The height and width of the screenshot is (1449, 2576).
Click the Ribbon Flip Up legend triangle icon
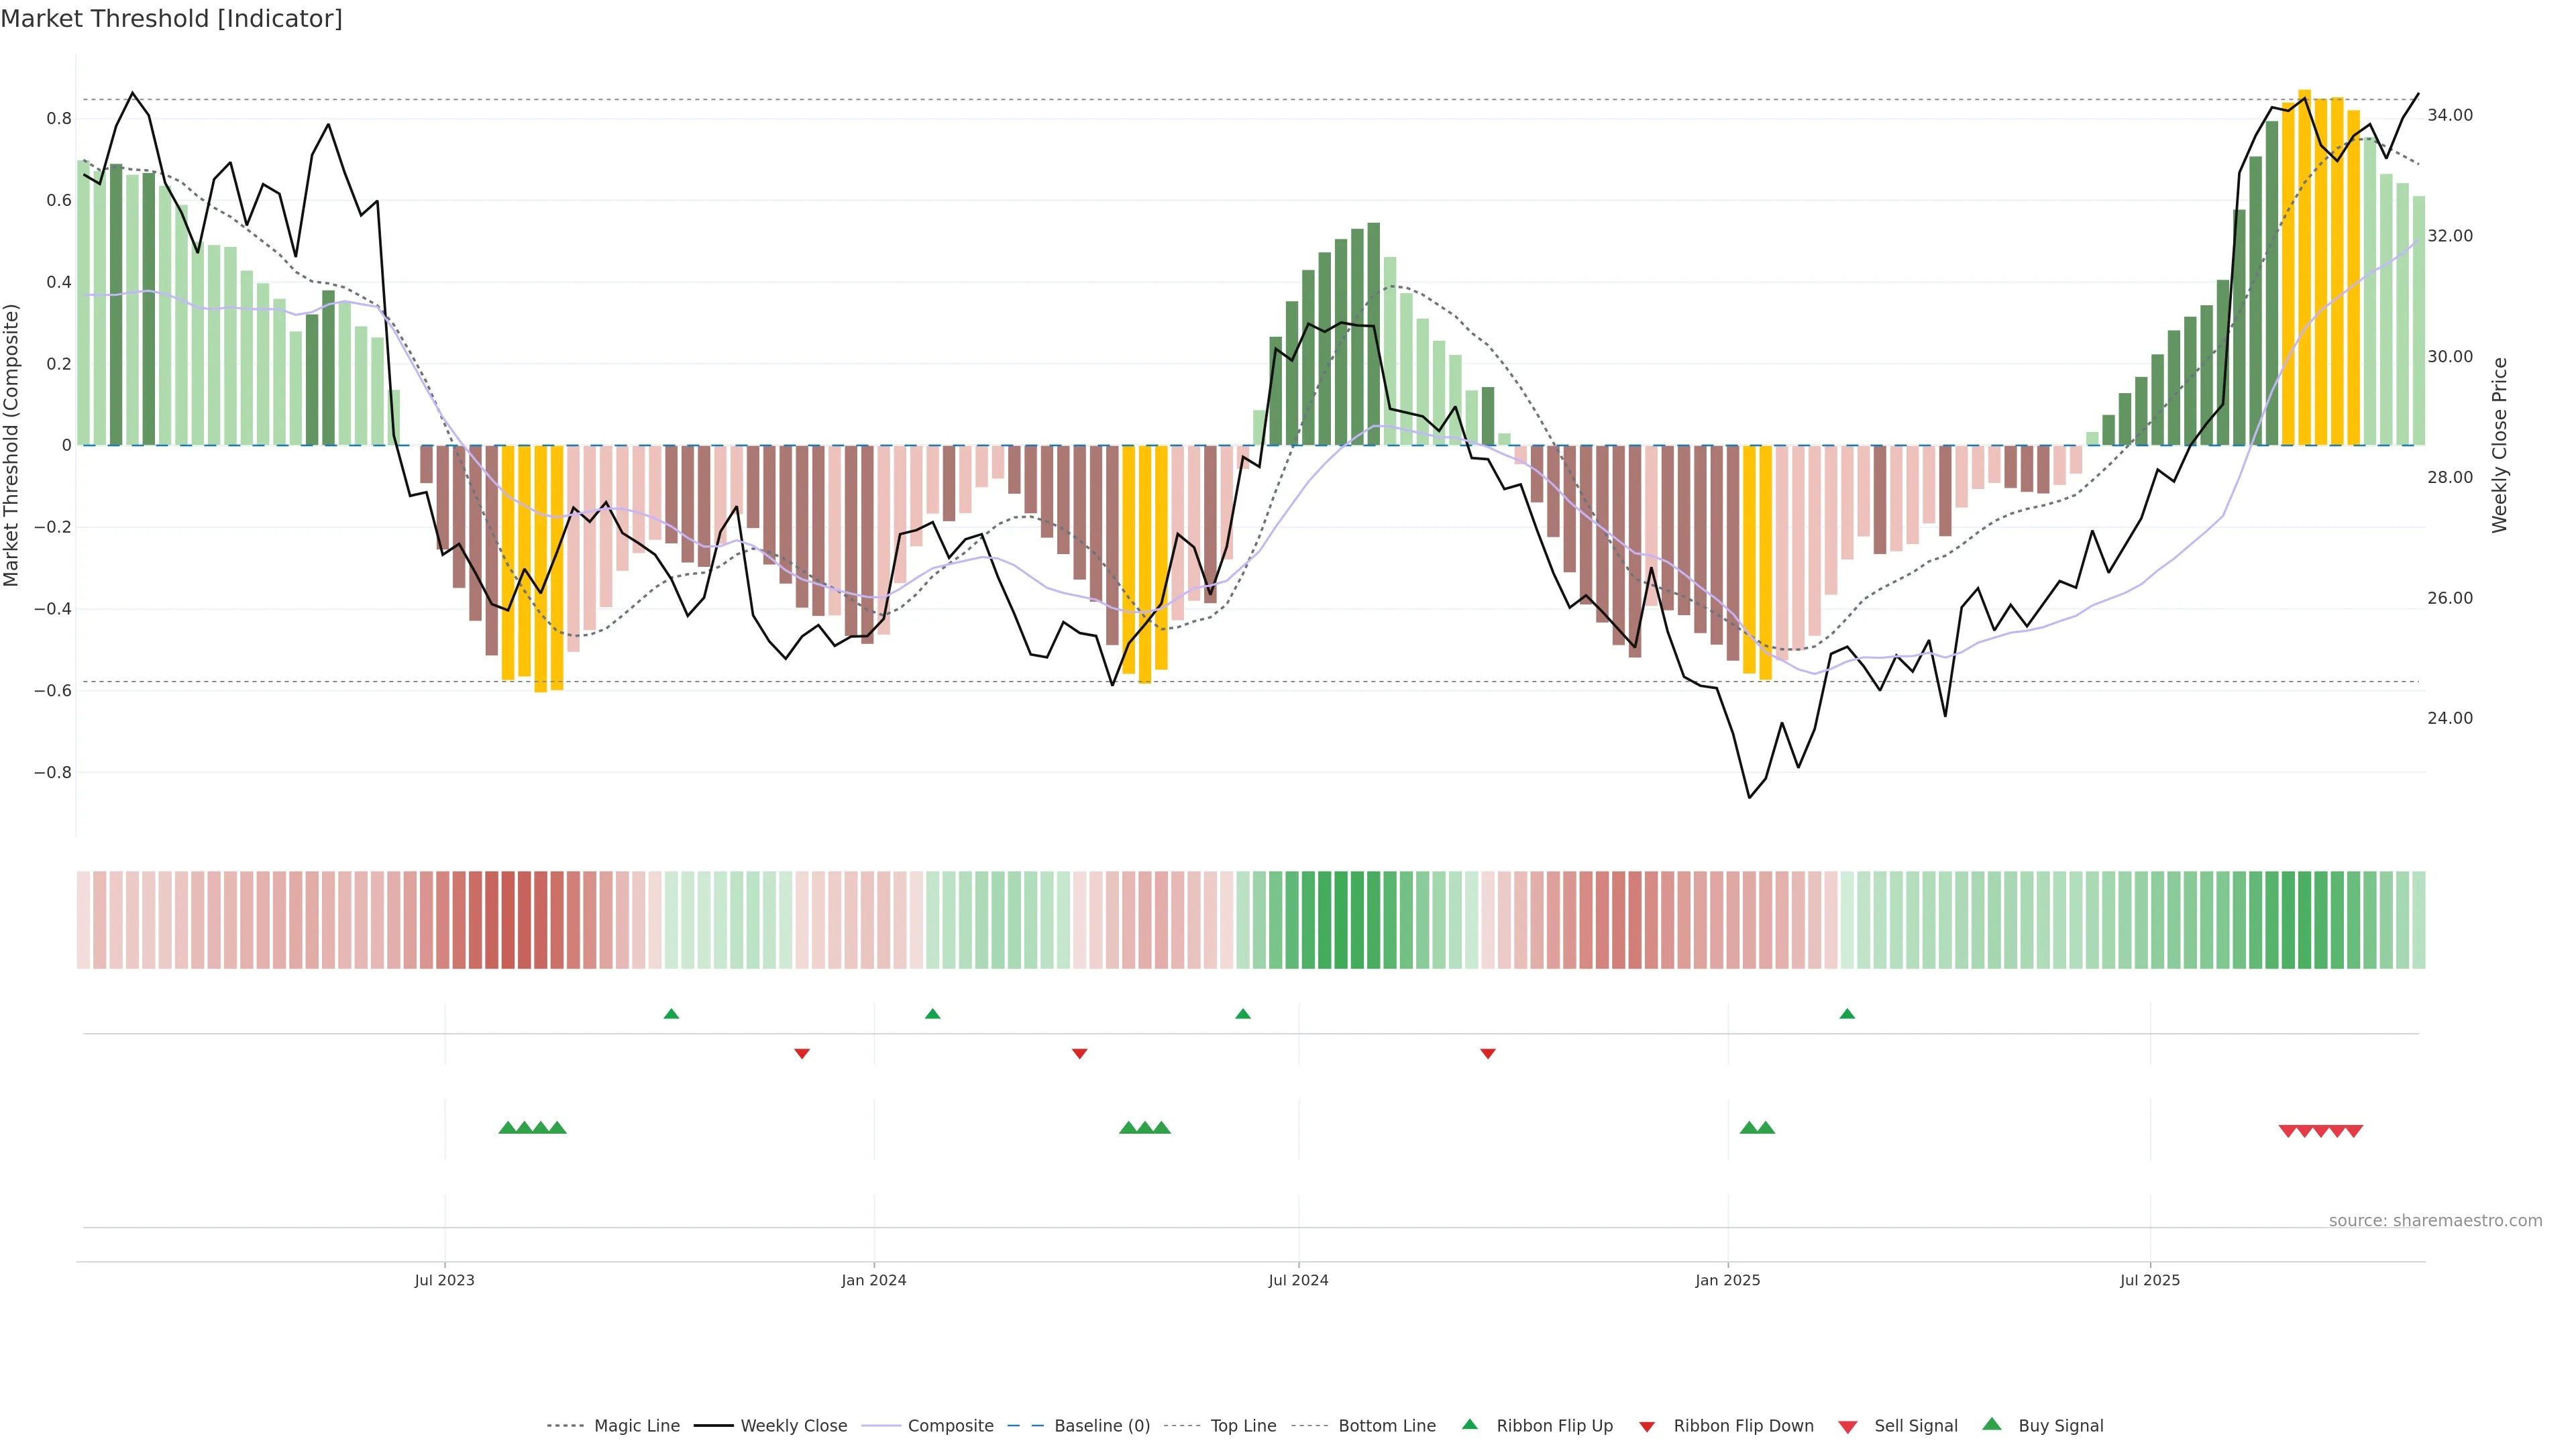(x=1469, y=1424)
